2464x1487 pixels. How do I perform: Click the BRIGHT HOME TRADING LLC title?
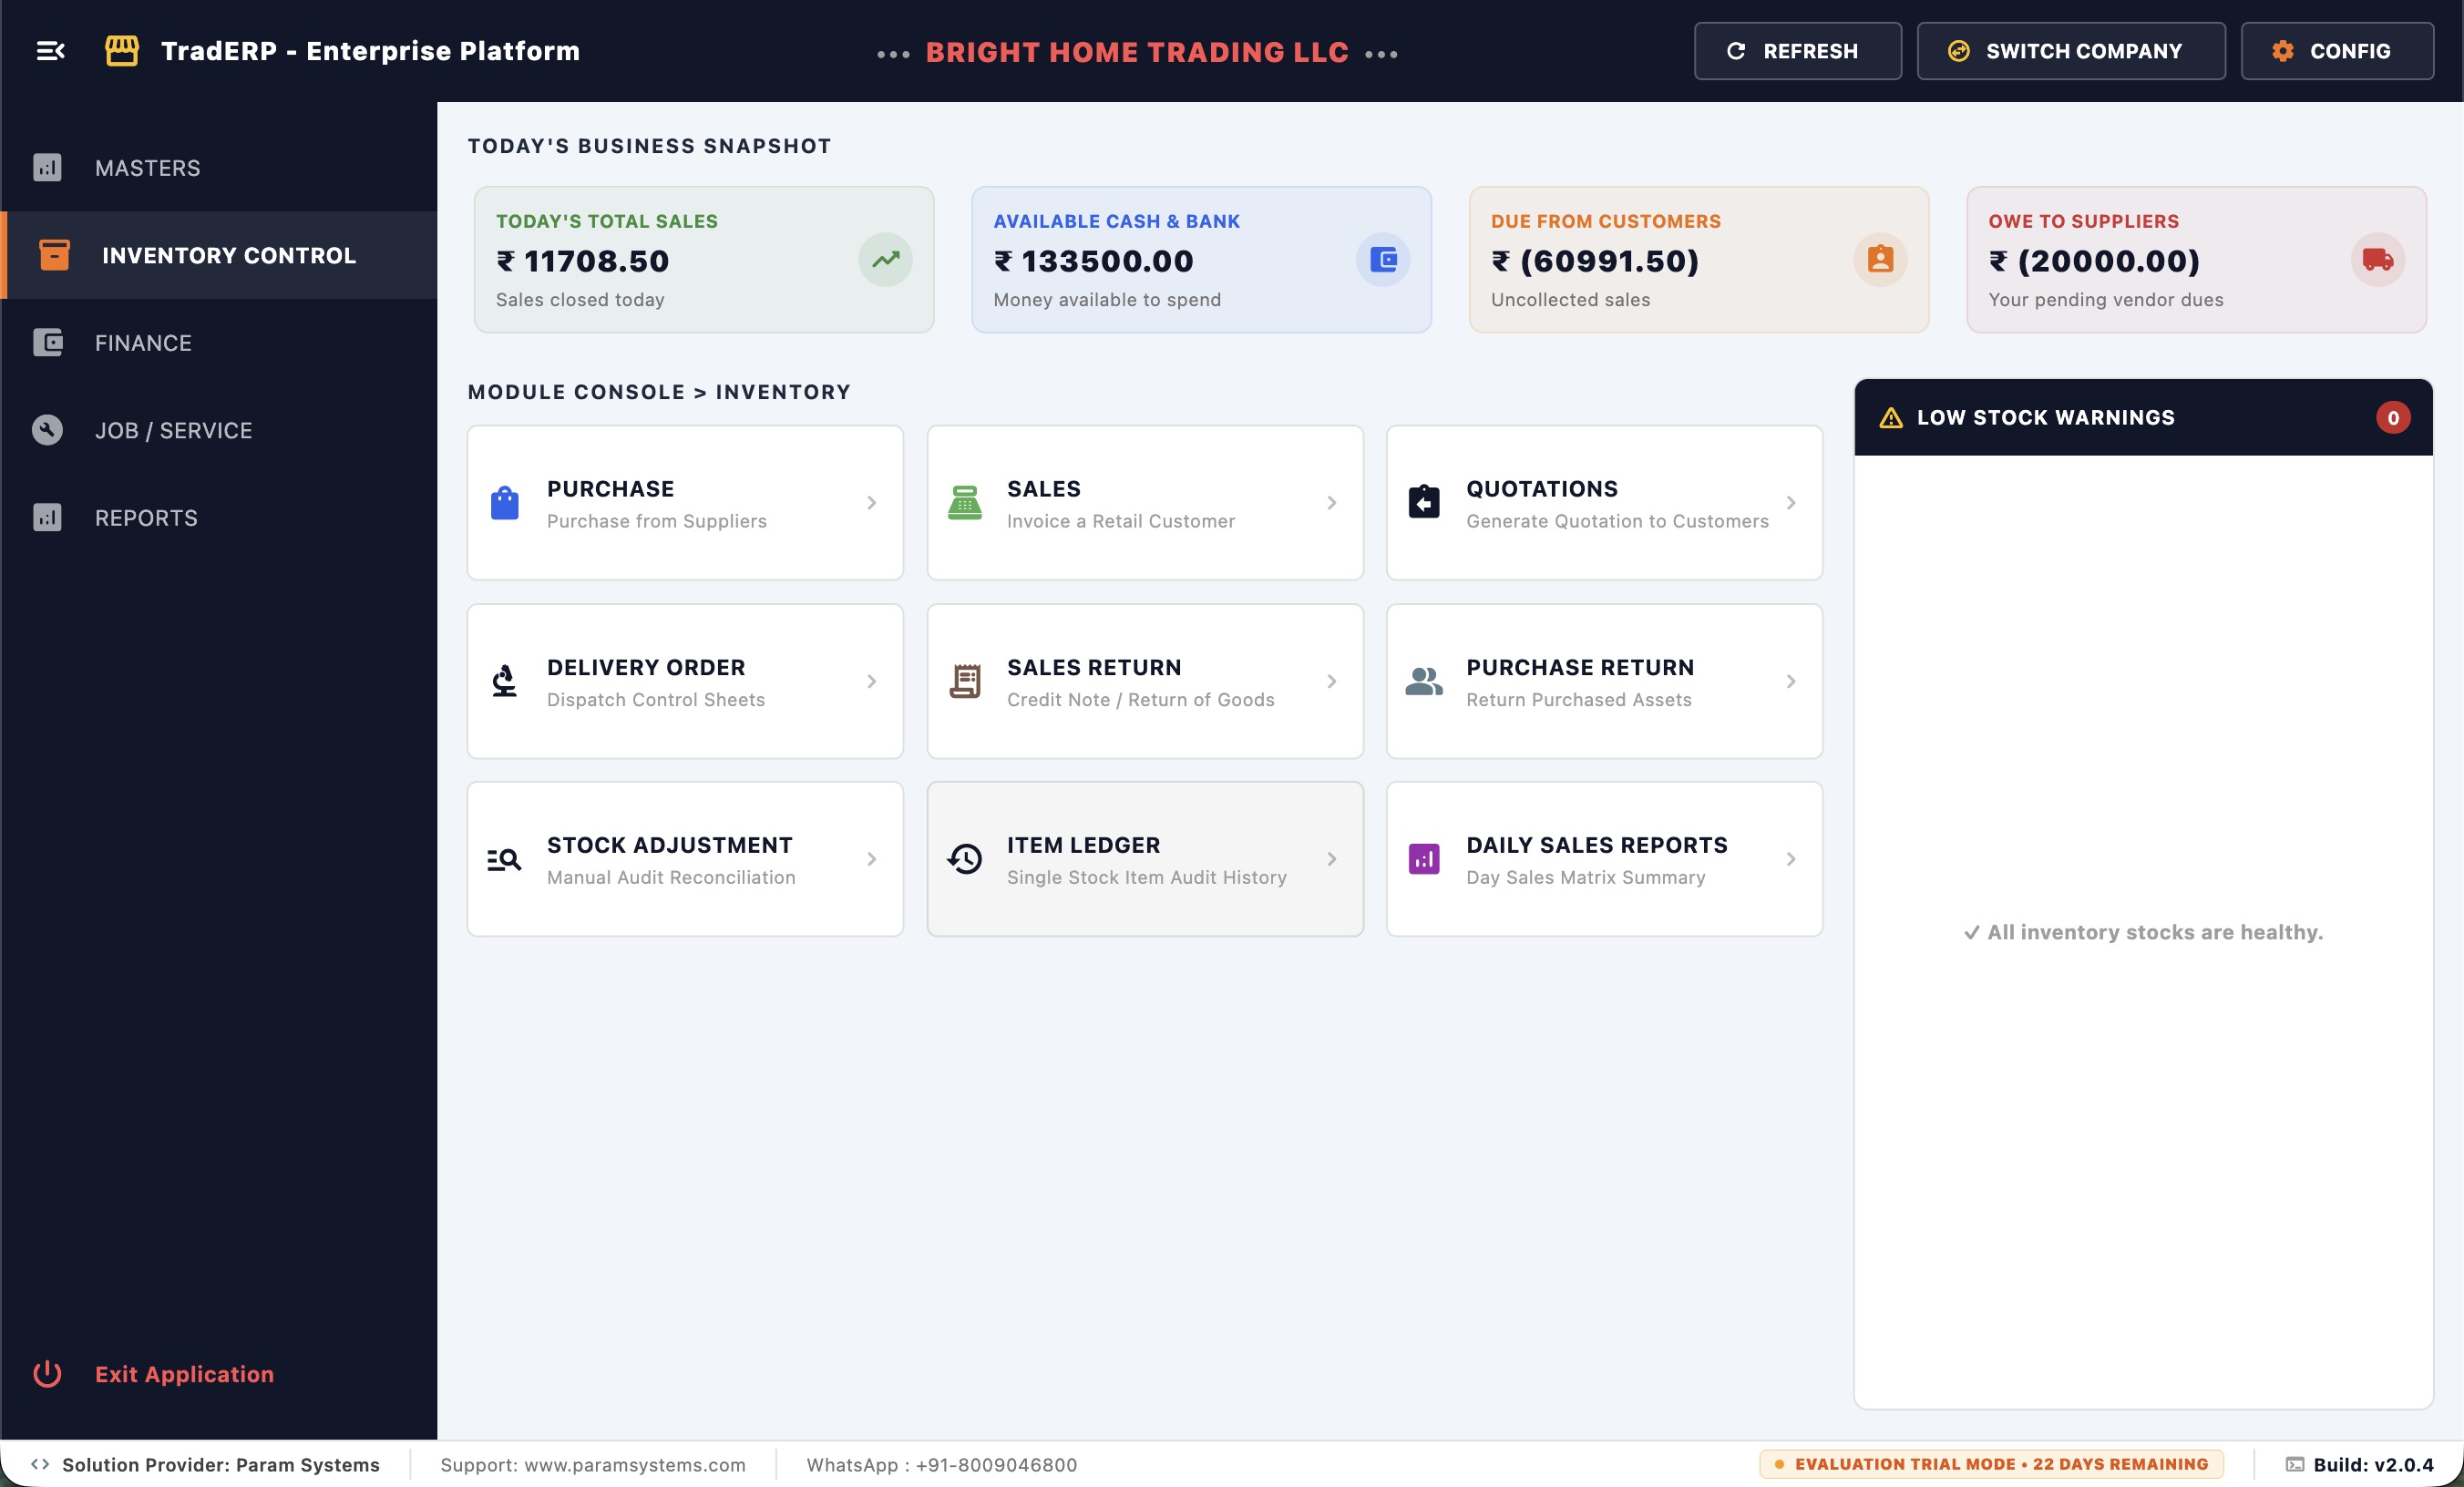click(x=1137, y=52)
